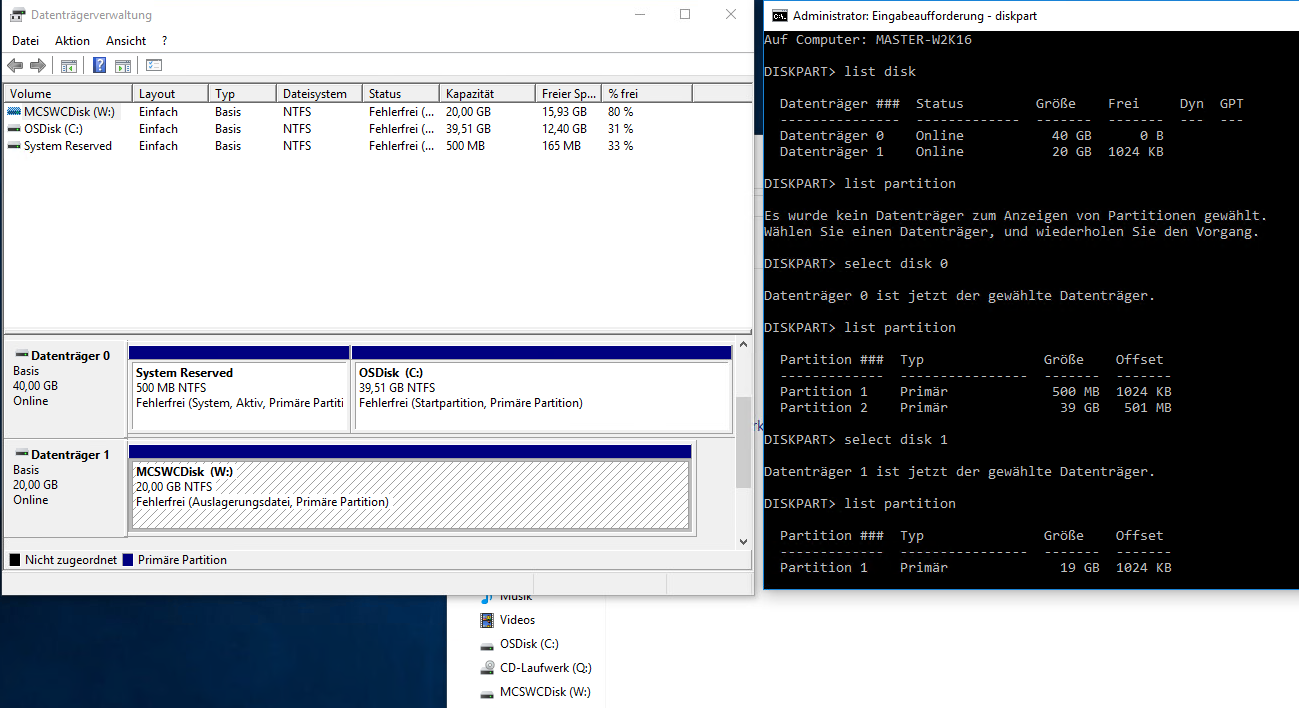Image resolution: width=1299 pixels, height=708 pixels.
Task: Open the Ansicht menu
Action: coord(125,40)
